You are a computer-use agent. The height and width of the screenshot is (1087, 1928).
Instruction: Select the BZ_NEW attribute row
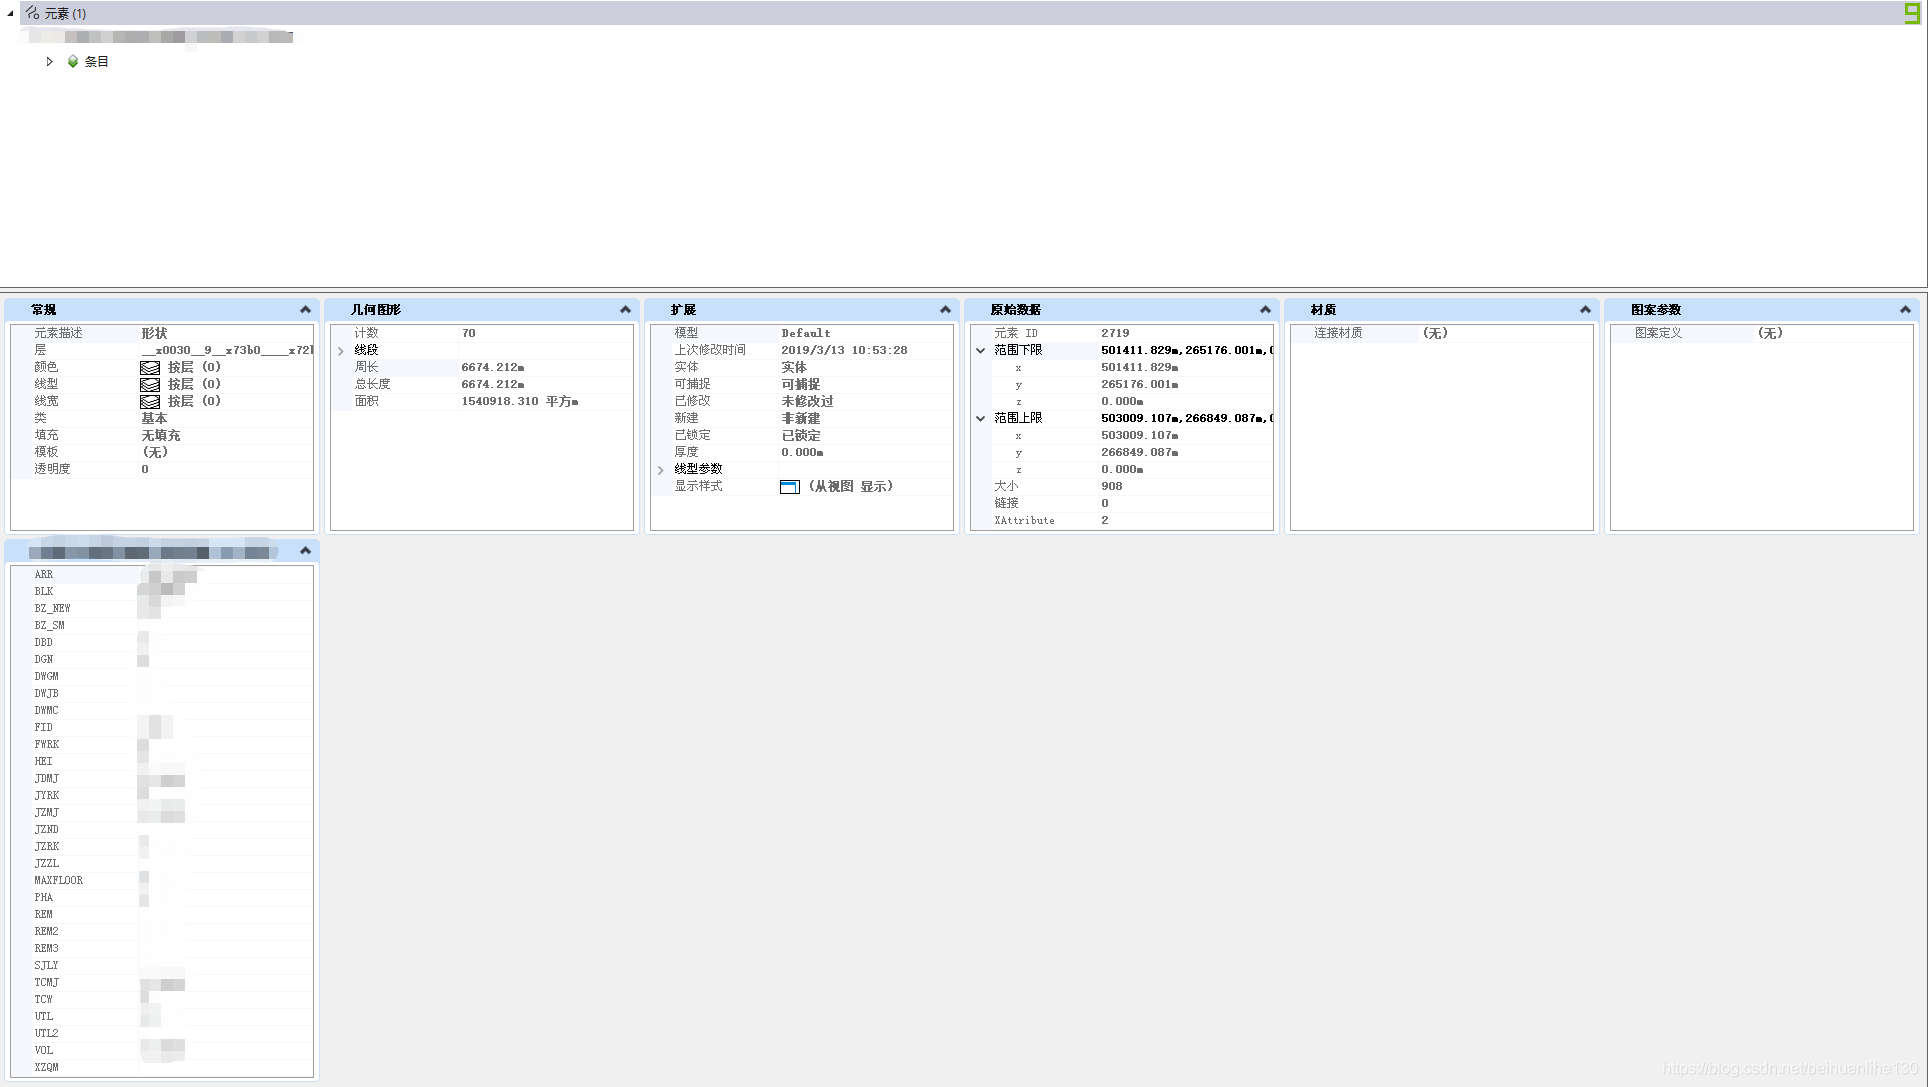pyautogui.click(x=163, y=608)
